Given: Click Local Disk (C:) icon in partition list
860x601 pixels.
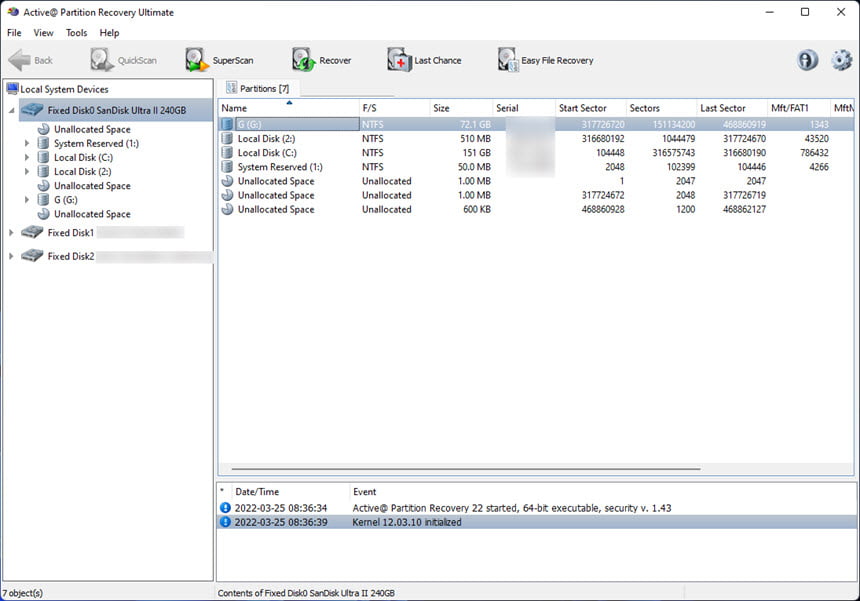Looking at the screenshot, I should click(x=227, y=152).
